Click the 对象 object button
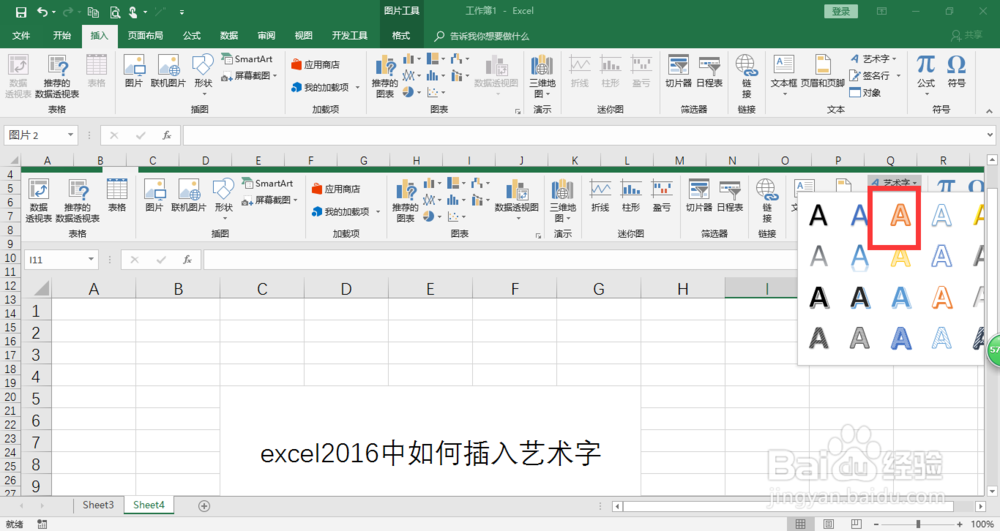This screenshot has width=1000, height=531. pyautogui.click(x=865, y=92)
